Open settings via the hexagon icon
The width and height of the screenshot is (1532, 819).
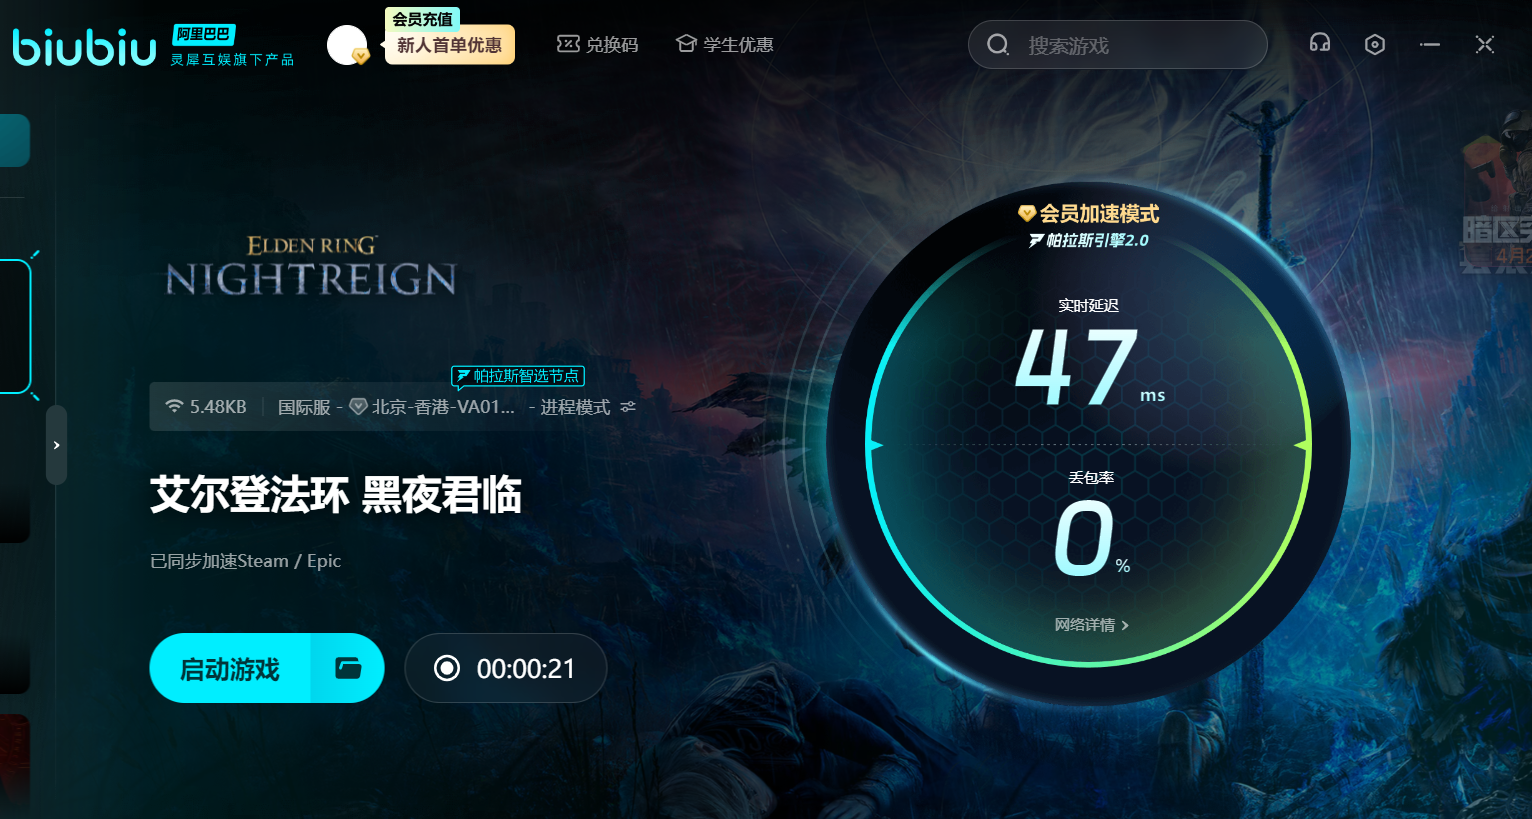[x=1375, y=44]
